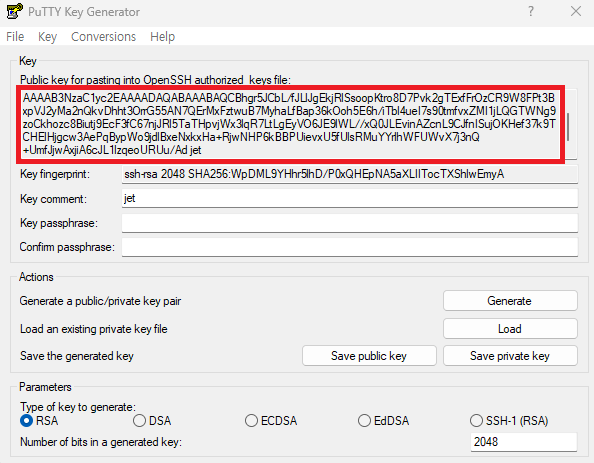Image resolution: width=594 pixels, height=463 pixels.
Task: Click 'Type of key to generate:' label
Action: pyautogui.click(x=78, y=407)
